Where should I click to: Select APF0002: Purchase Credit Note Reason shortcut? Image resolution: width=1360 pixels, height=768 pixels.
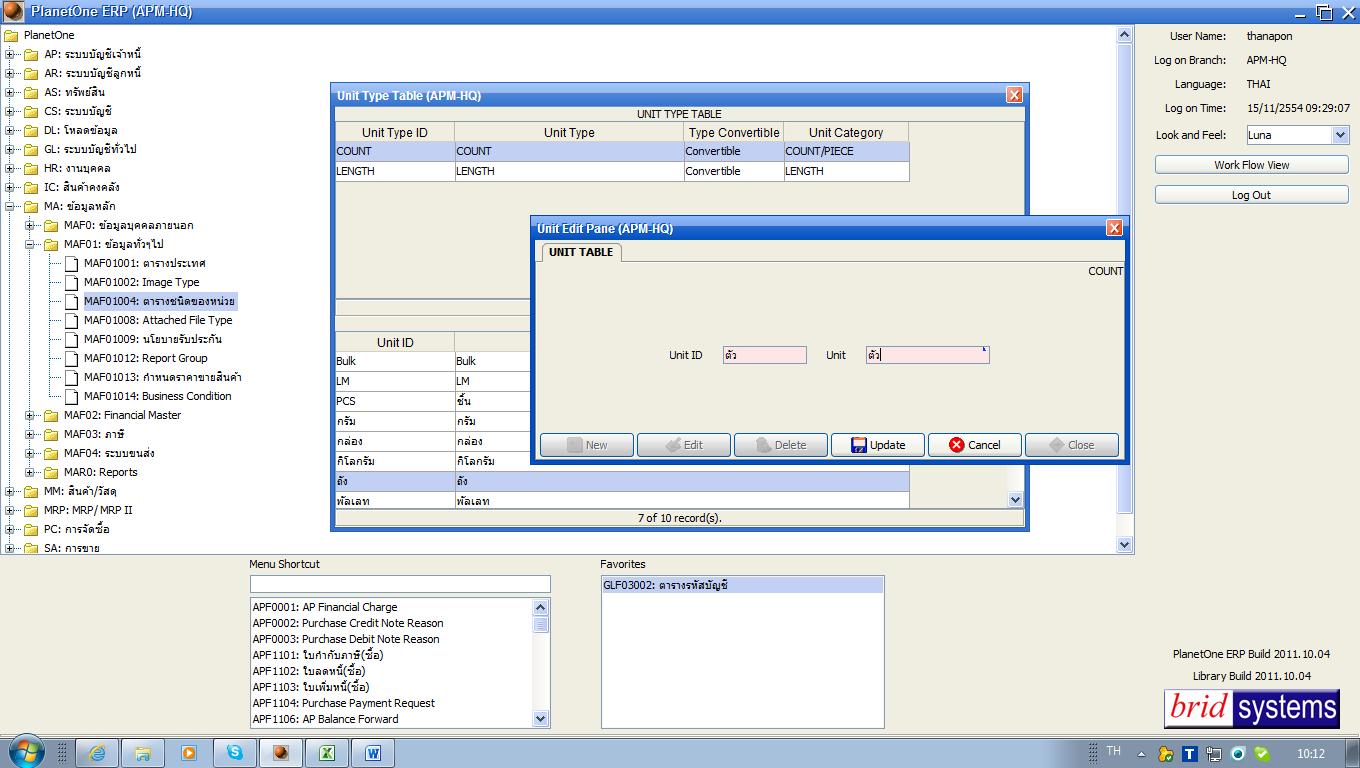pyautogui.click(x=347, y=623)
